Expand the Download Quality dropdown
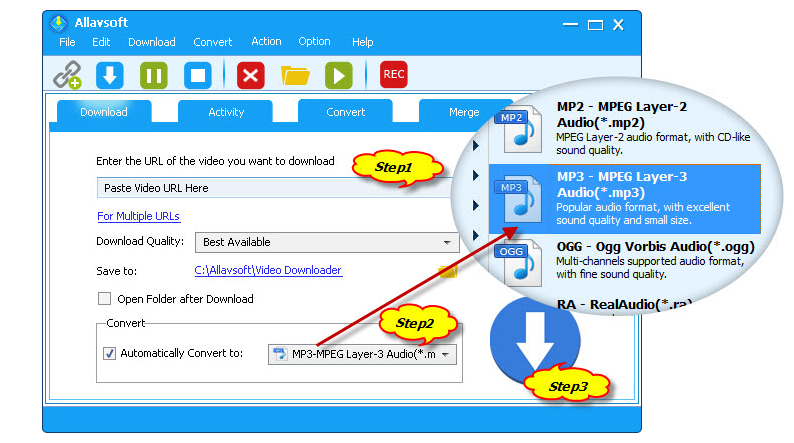 447,242
